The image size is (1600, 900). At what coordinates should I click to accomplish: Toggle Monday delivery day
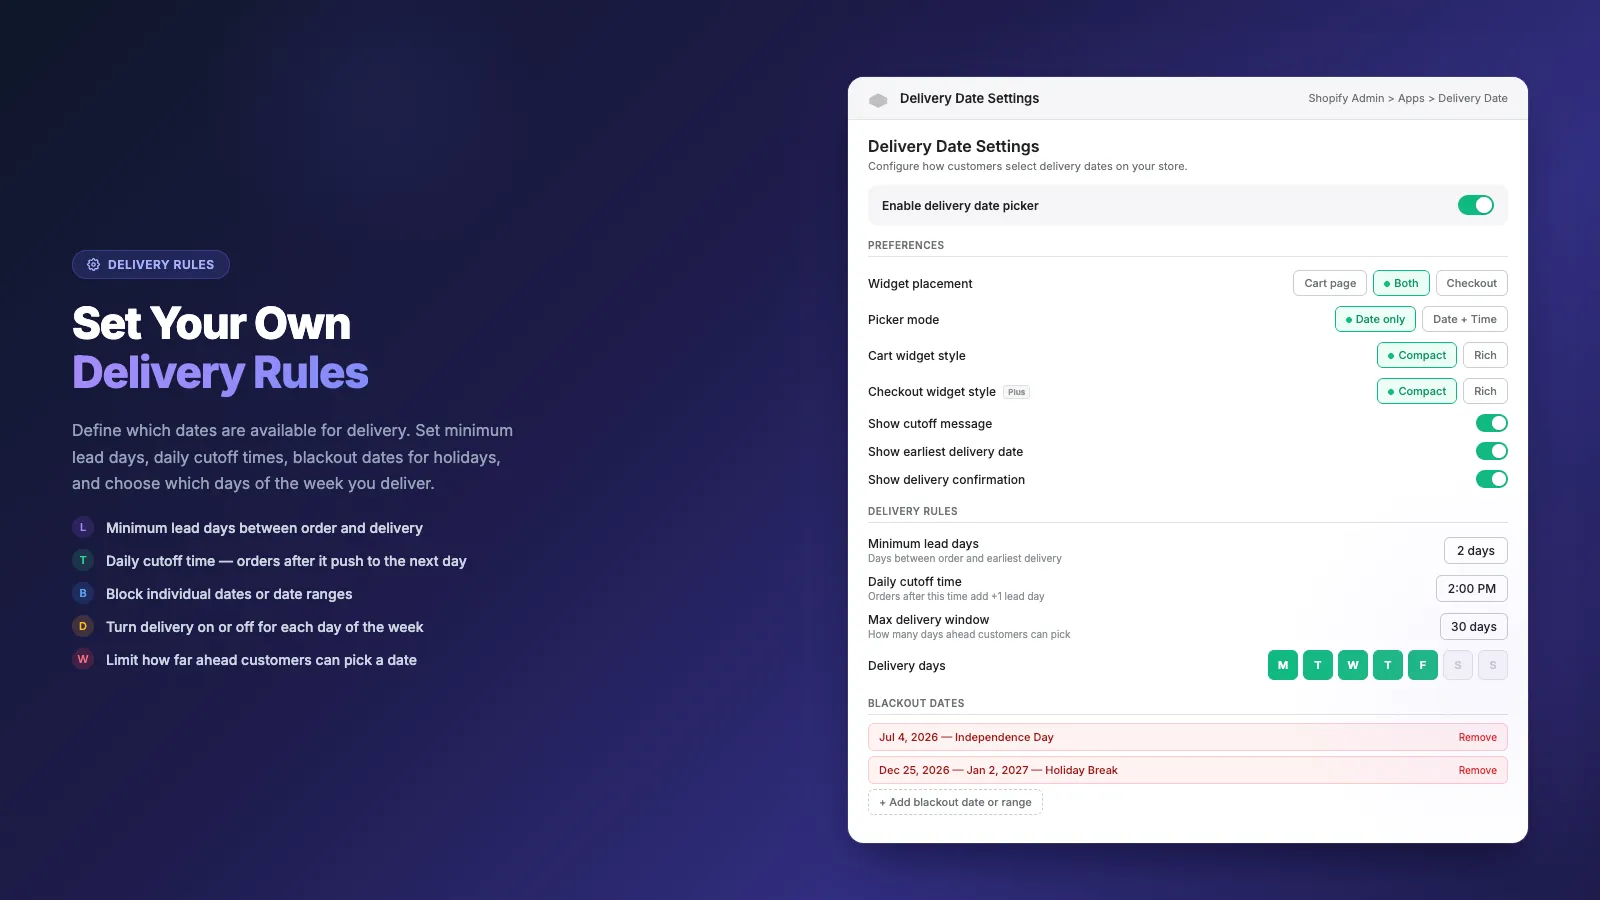click(x=1283, y=665)
